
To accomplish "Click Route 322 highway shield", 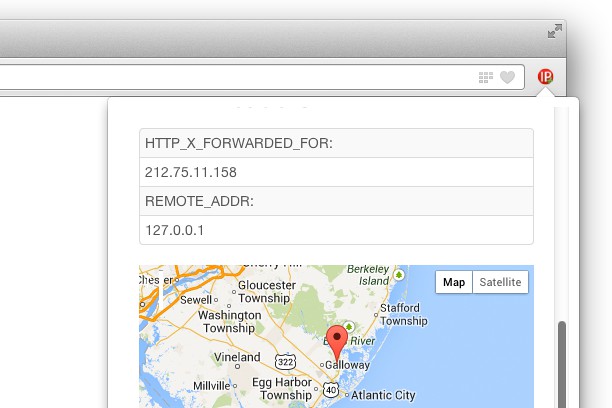I will (x=285, y=362).
